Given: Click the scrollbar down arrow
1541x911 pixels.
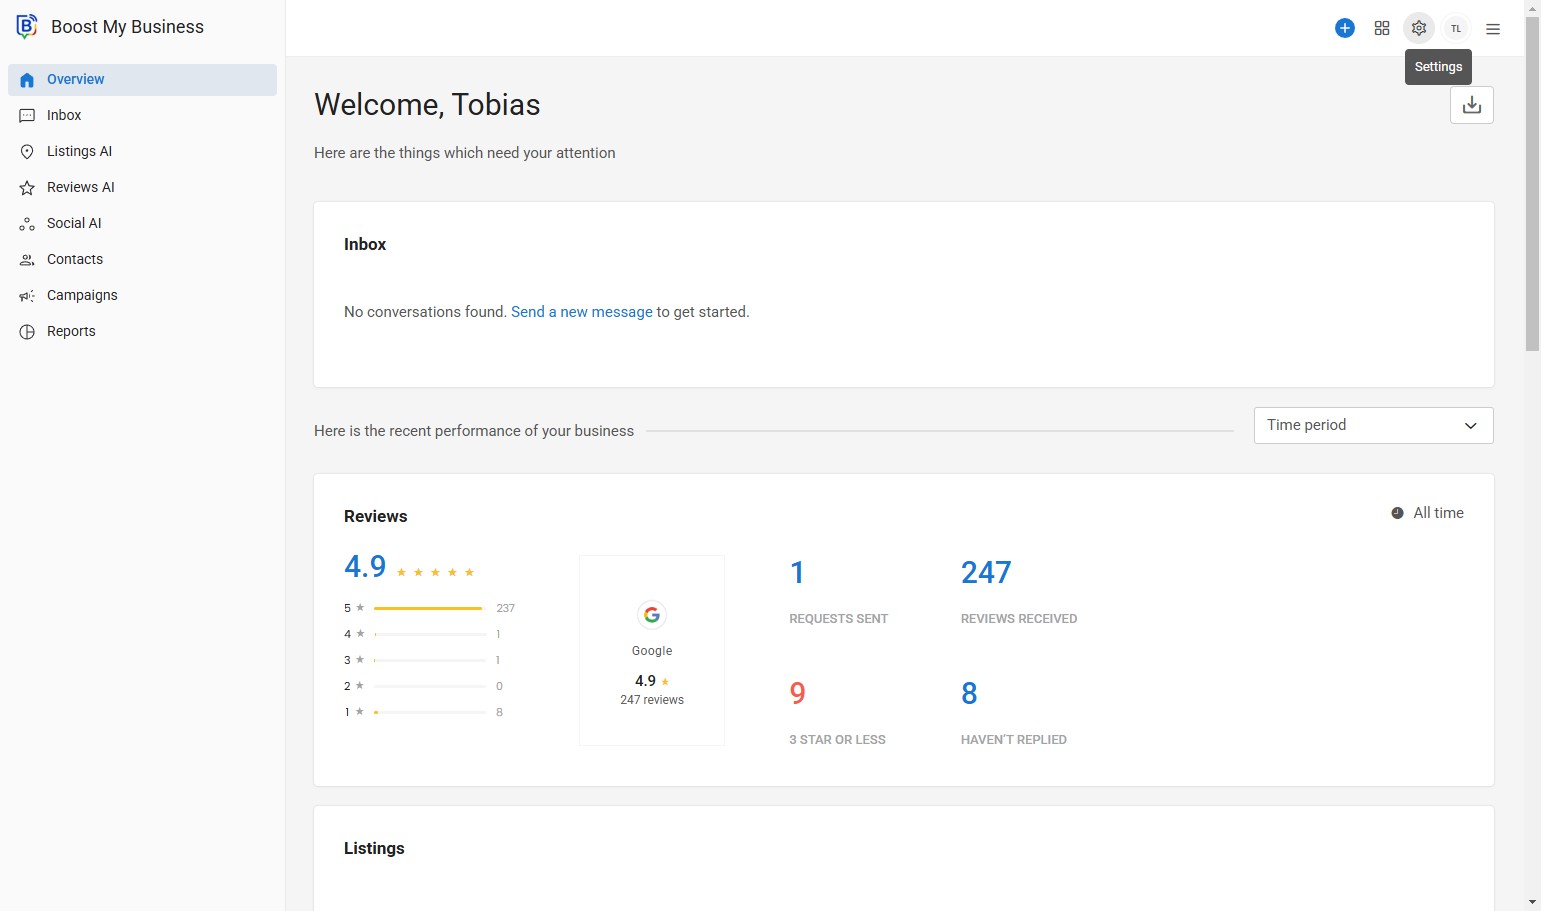Looking at the screenshot, I should point(1532,902).
